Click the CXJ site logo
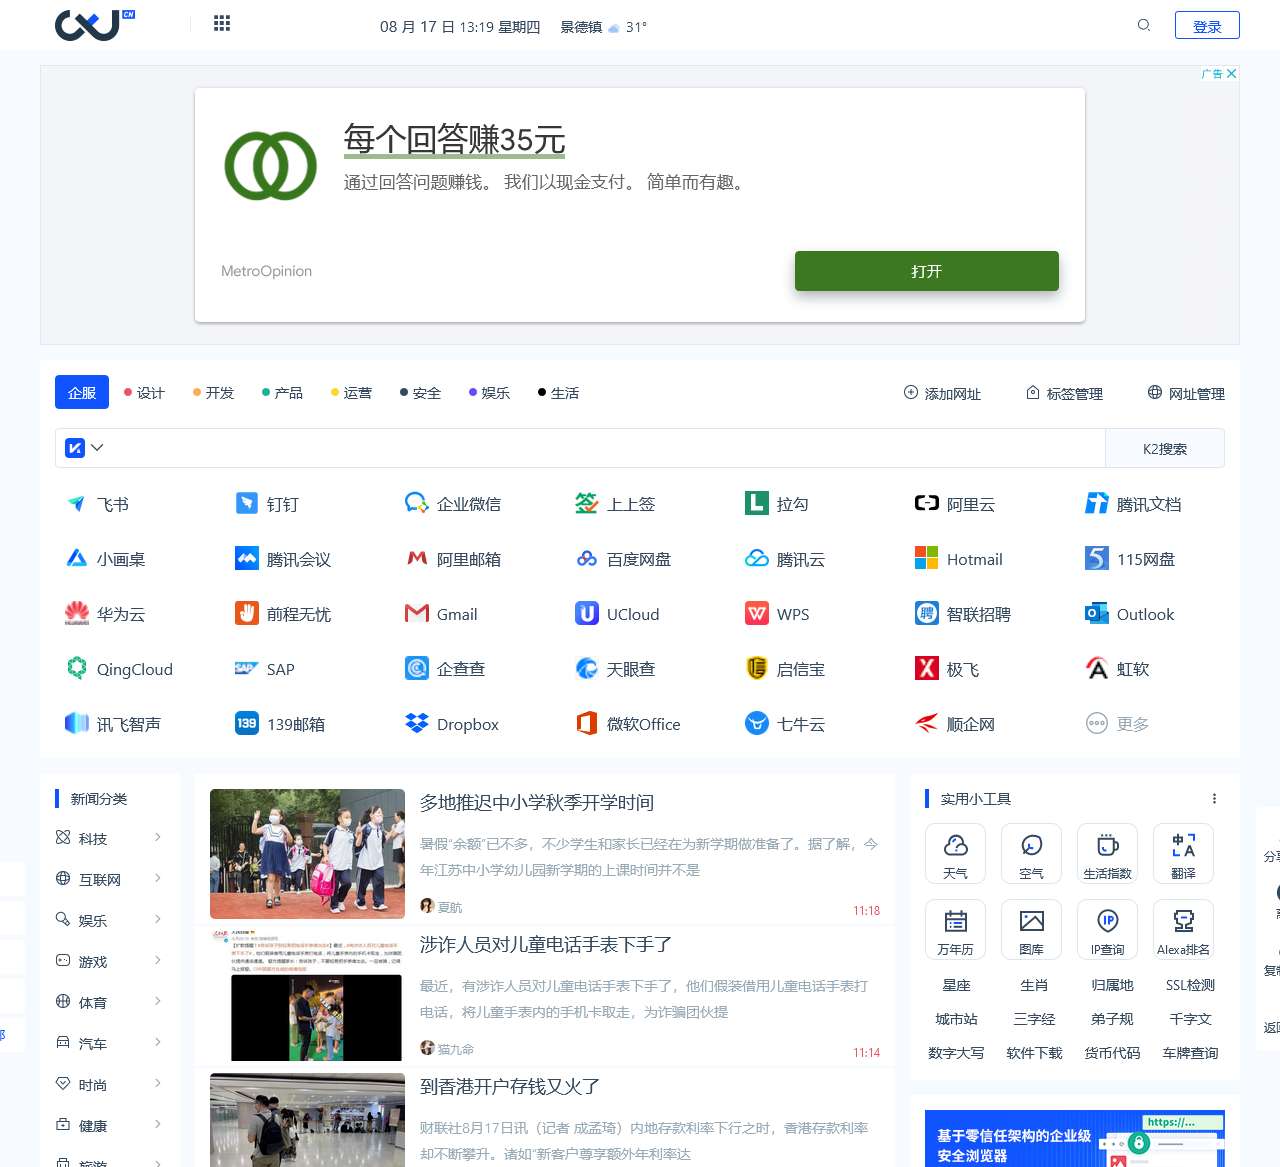The height and width of the screenshot is (1167, 1280). click(95, 24)
